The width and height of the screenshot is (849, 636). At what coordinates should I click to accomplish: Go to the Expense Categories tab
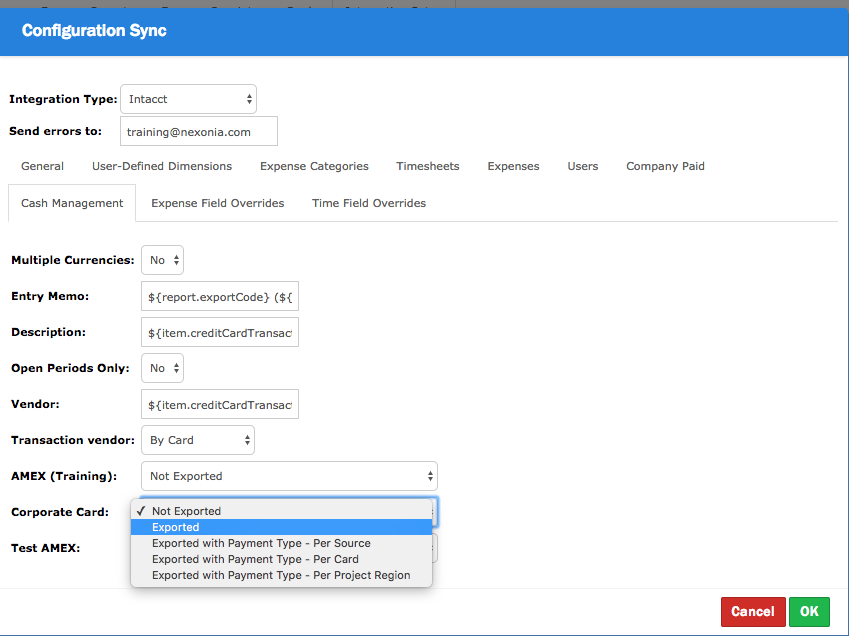[x=314, y=166]
